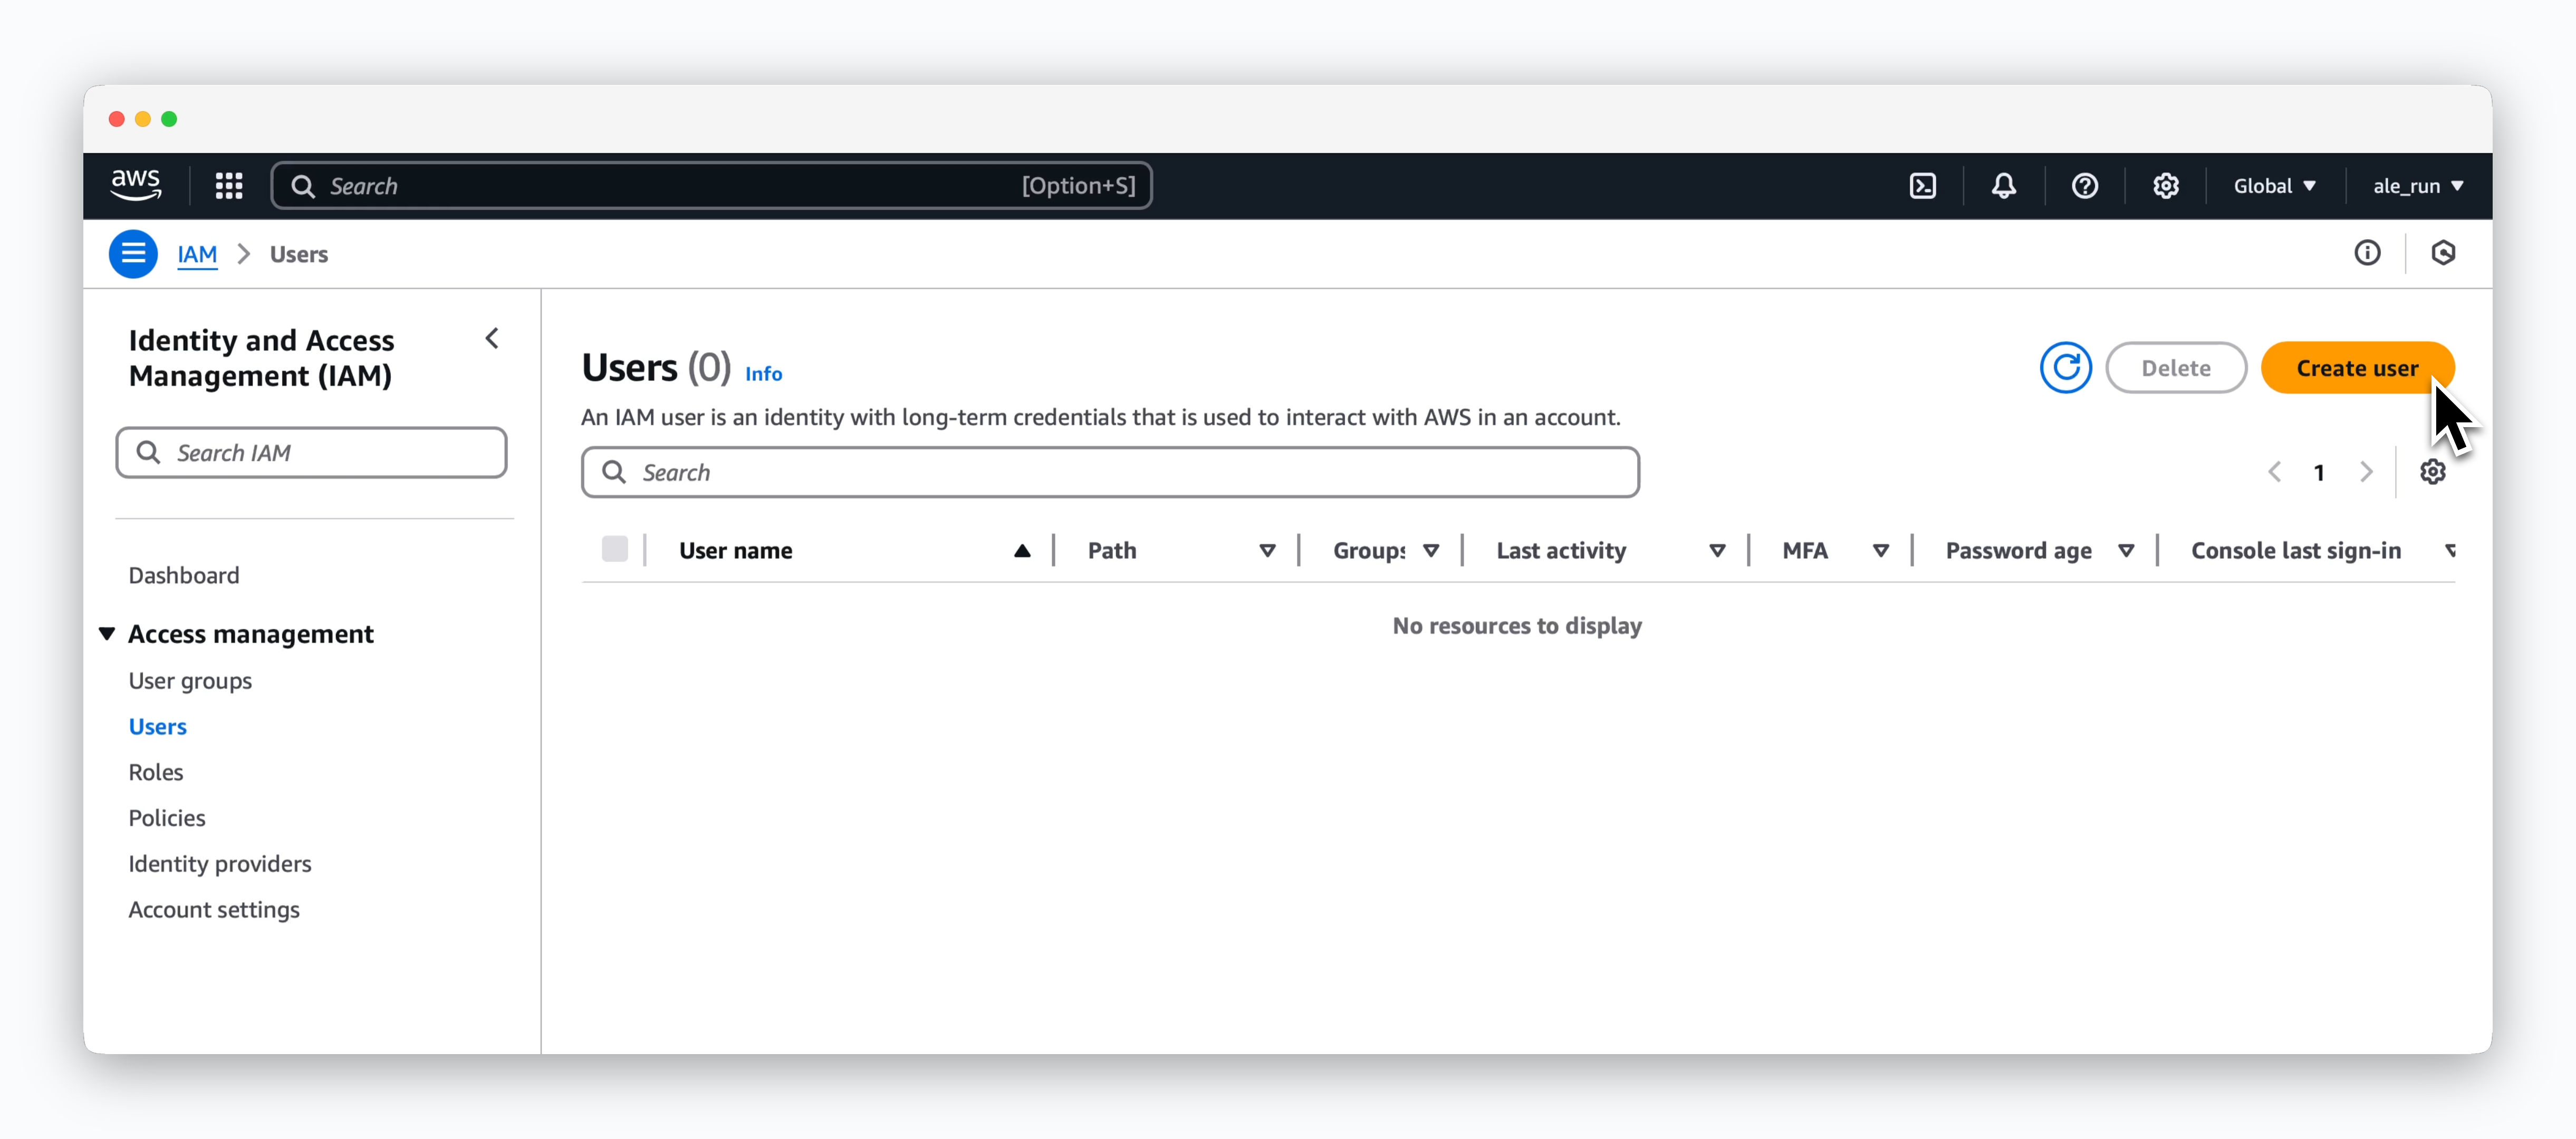Toggle the blue hamburger navigation menu
Image resolution: width=2576 pixels, height=1139 pixels.
133,254
